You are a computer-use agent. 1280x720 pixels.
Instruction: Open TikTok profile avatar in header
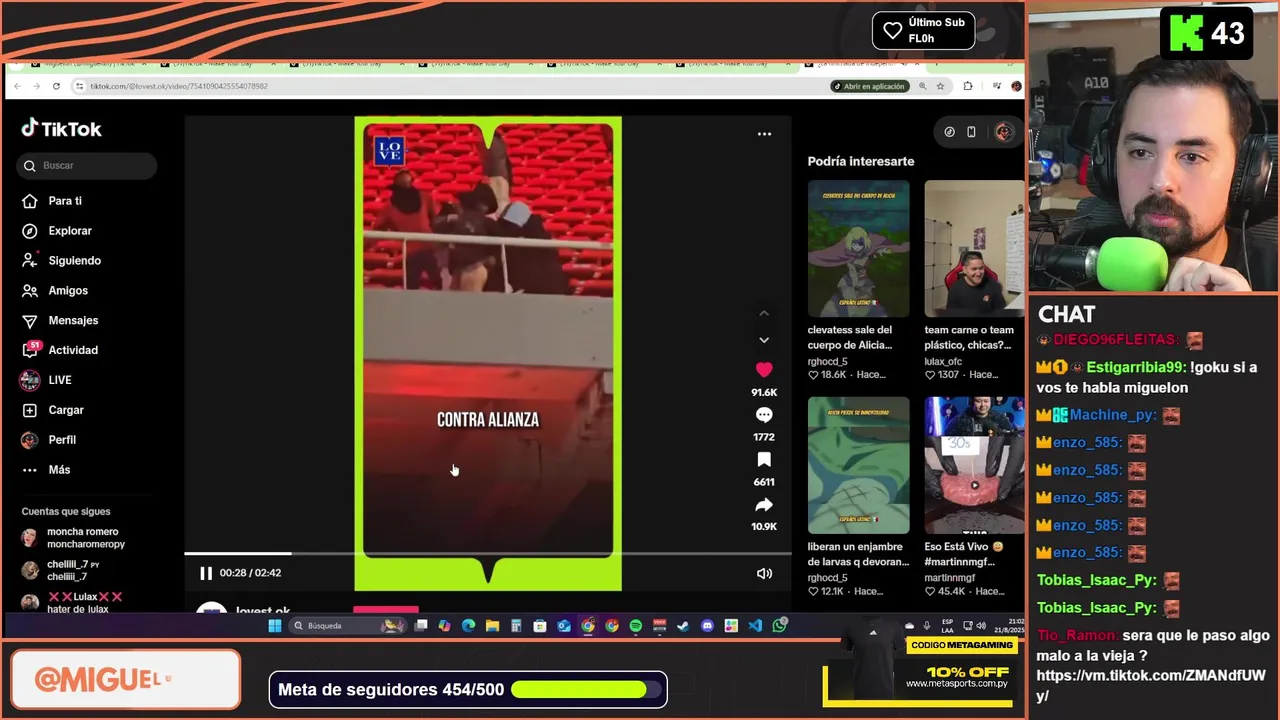(1003, 132)
